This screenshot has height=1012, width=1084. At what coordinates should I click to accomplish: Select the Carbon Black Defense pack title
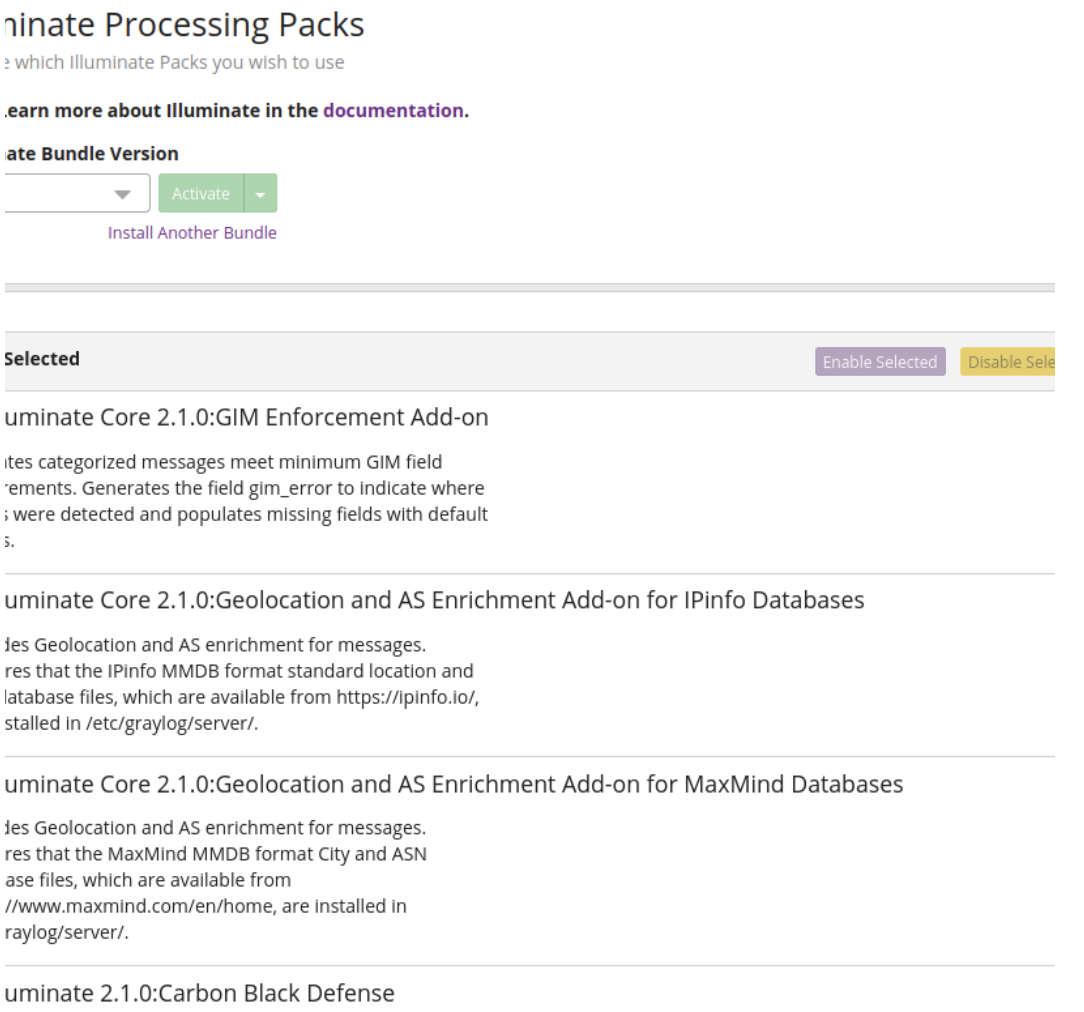[200, 993]
